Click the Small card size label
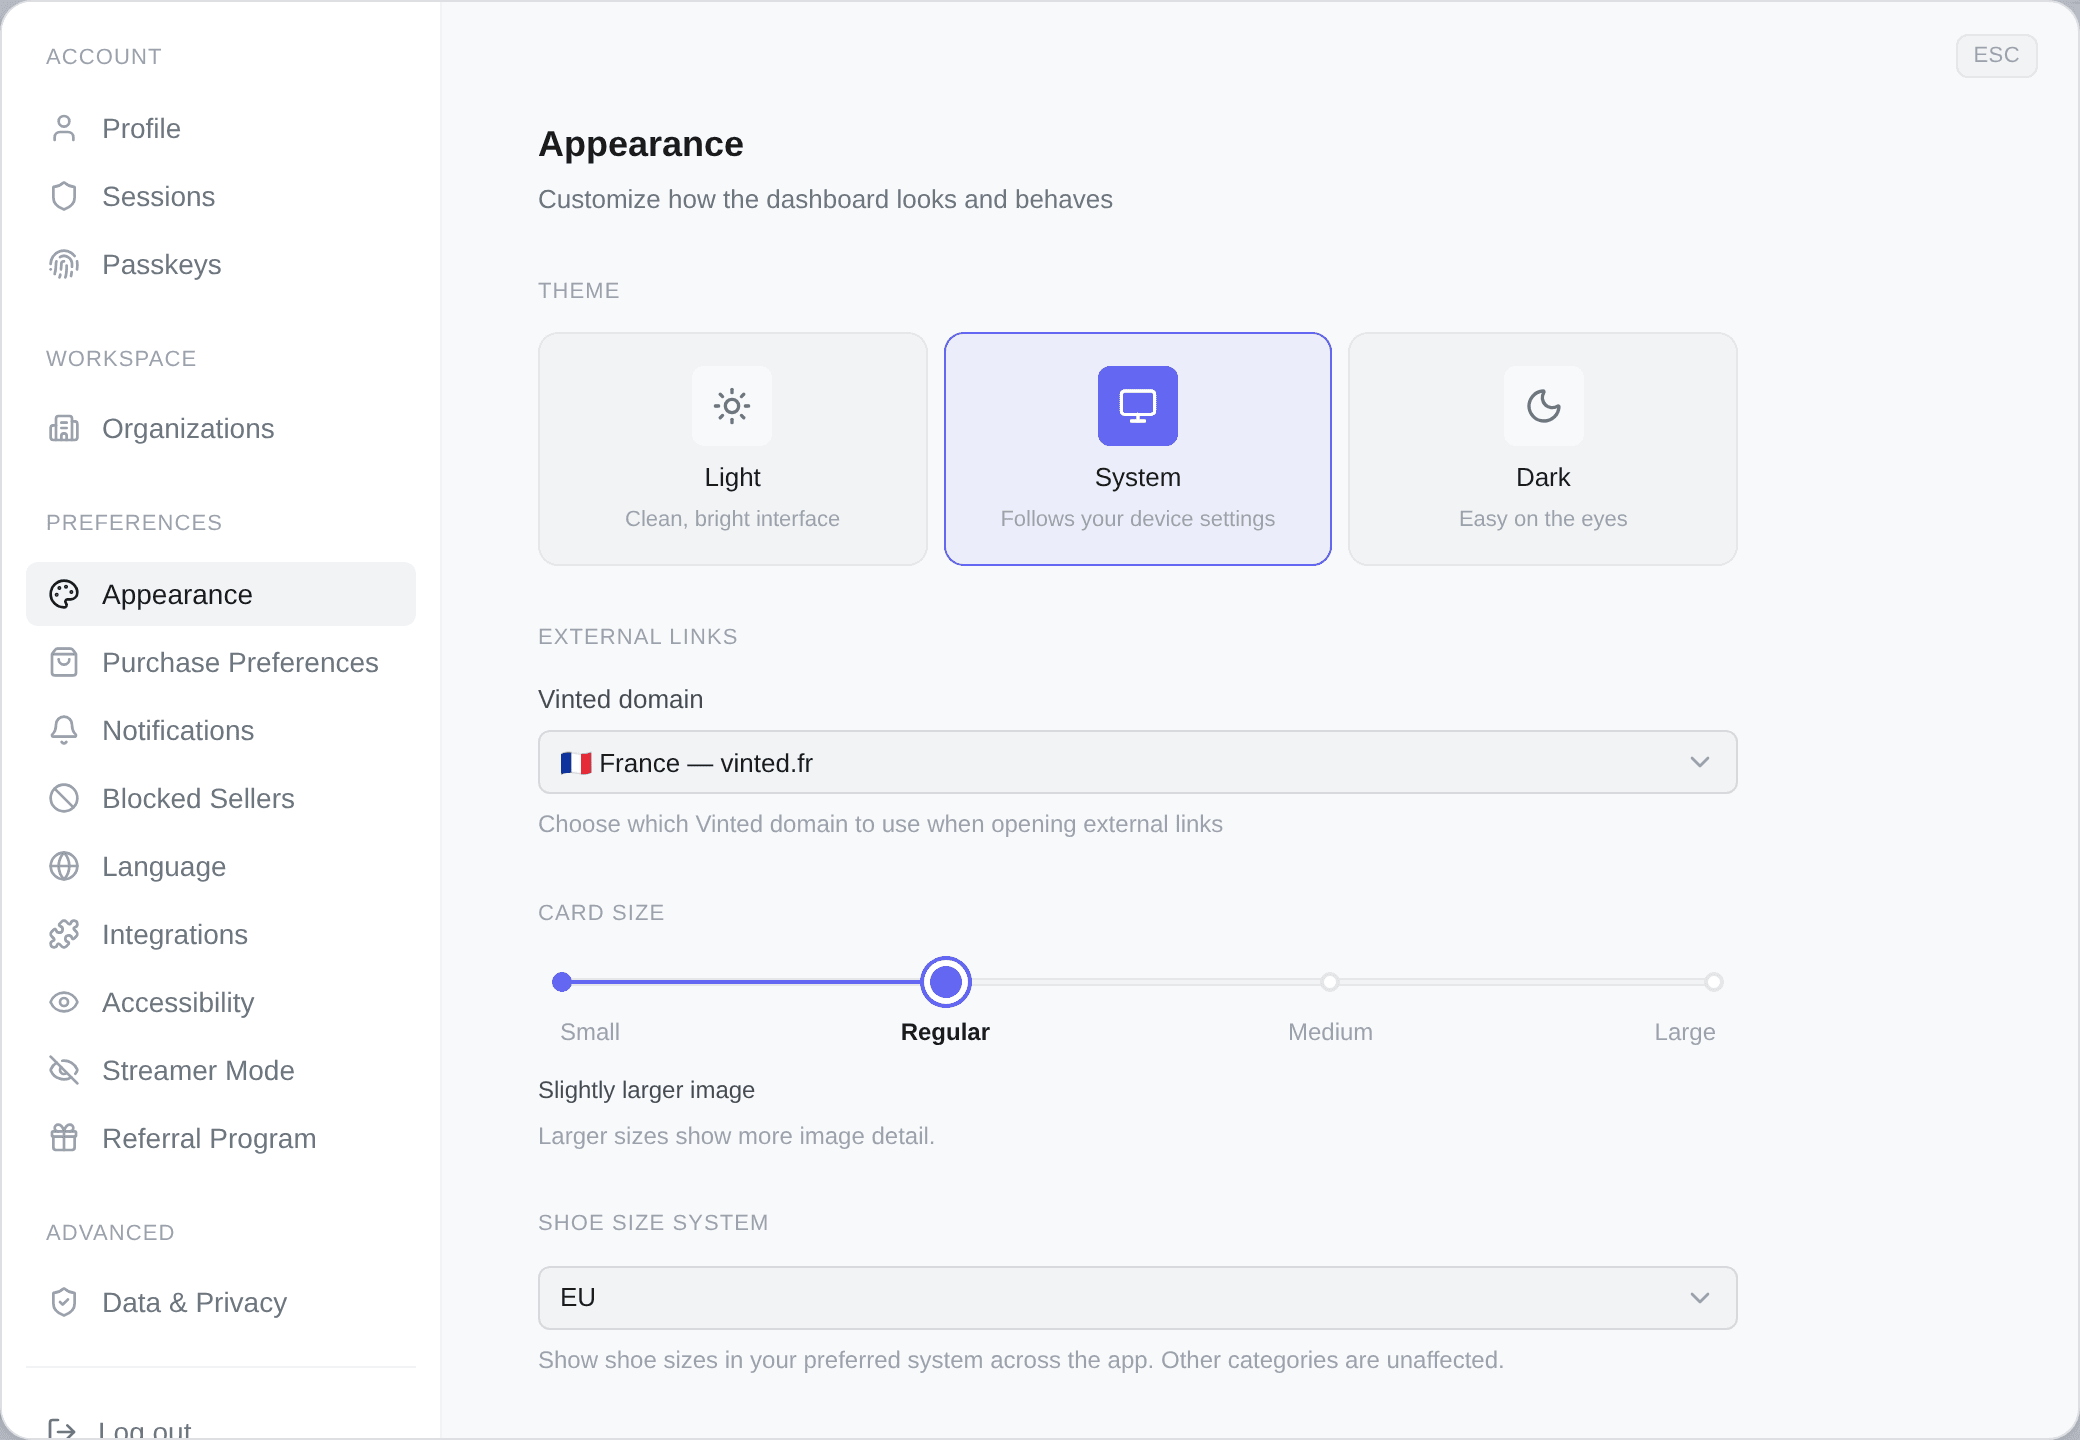This screenshot has width=2080, height=1440. click(x=590, y=1033)
